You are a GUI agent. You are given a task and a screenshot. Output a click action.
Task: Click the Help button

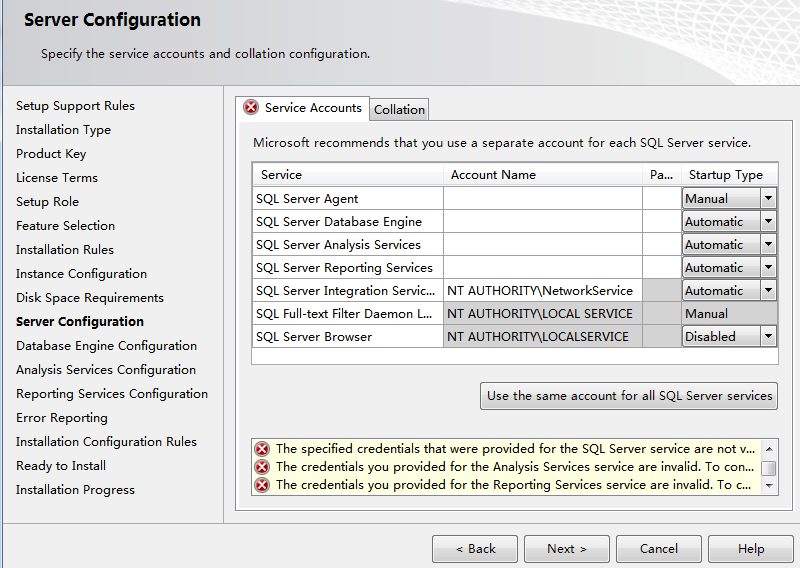(x=751, y=549)
